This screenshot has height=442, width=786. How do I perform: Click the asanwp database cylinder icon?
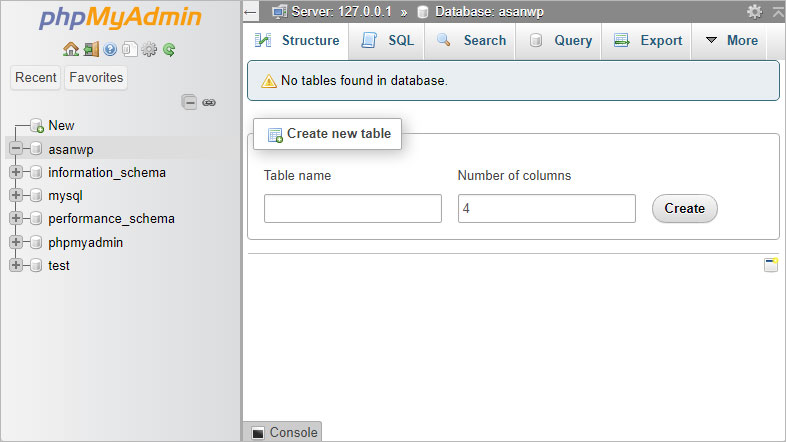[x=36, y=148]
